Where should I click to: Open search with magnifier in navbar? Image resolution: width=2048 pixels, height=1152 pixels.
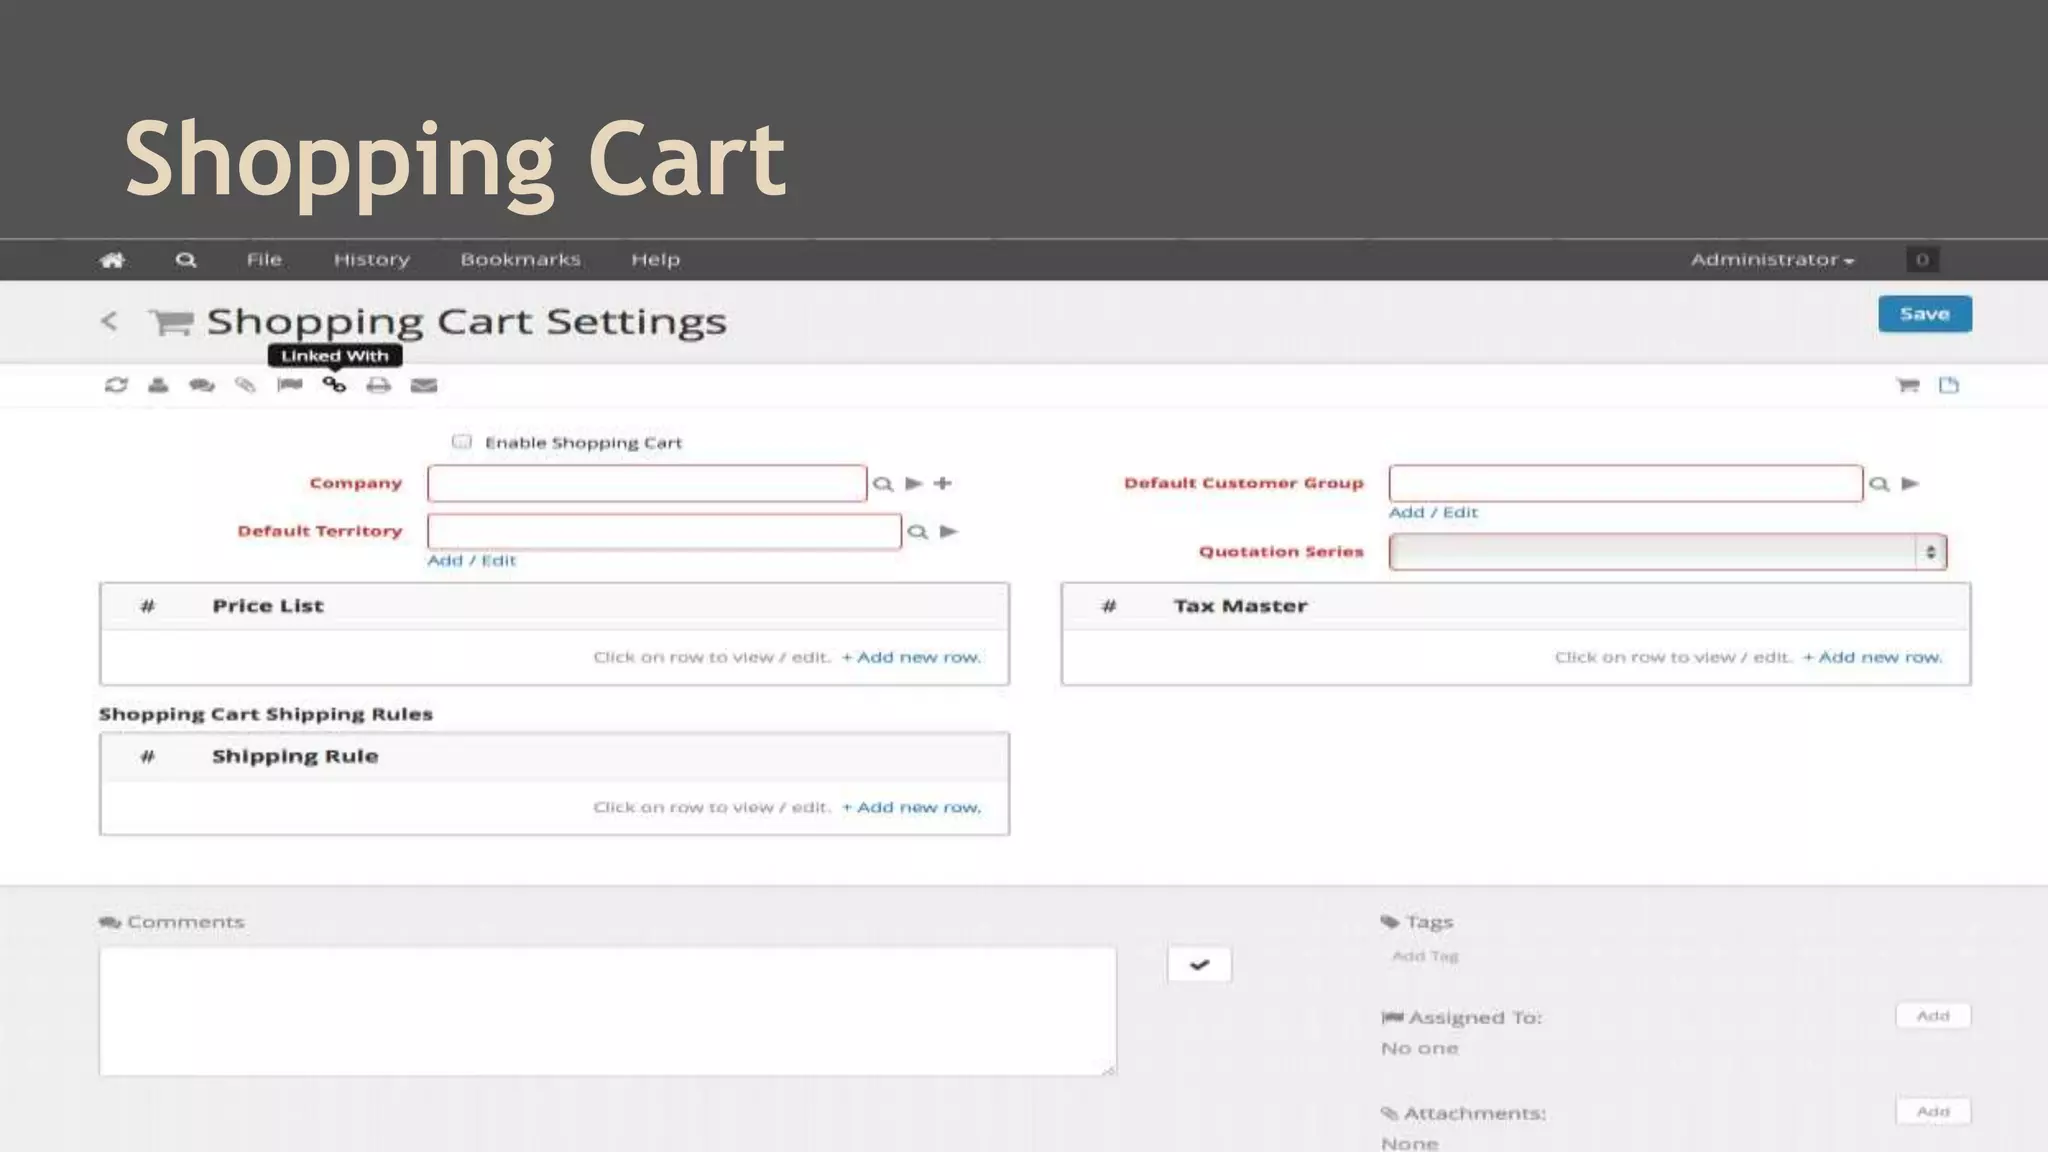[x=186, y=260]
